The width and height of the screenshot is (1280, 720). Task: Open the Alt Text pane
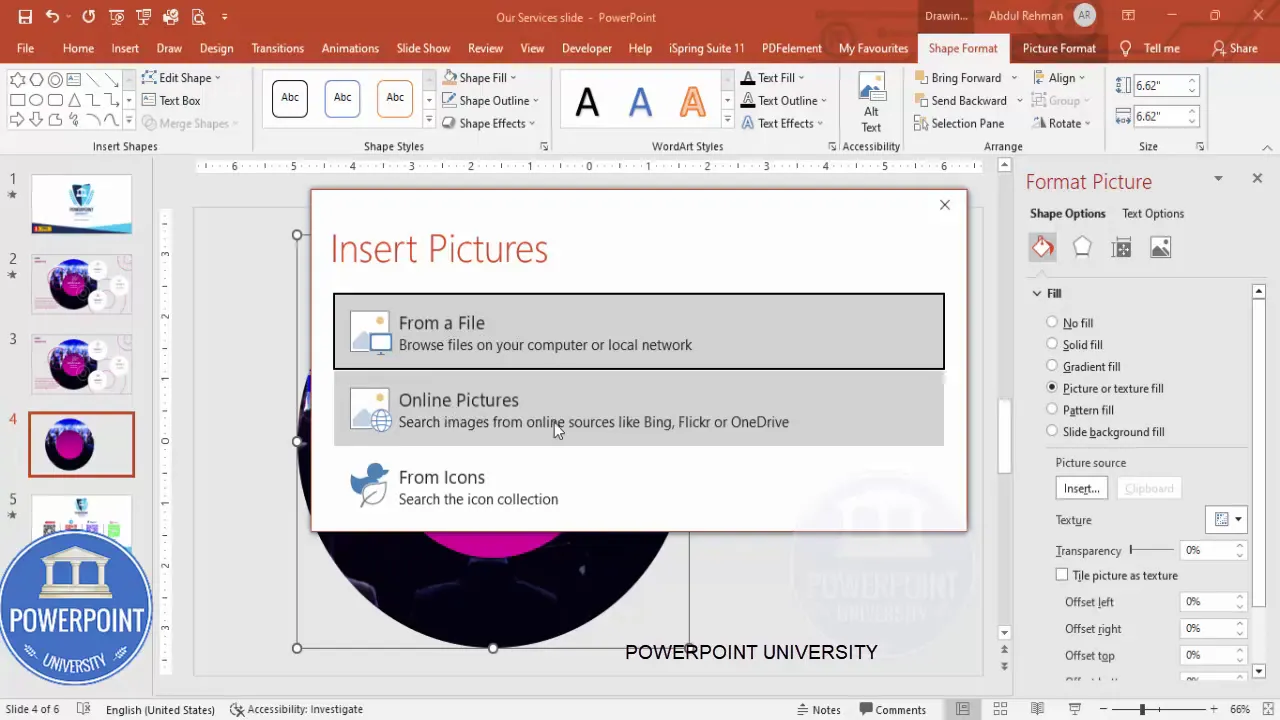(872, 102)
